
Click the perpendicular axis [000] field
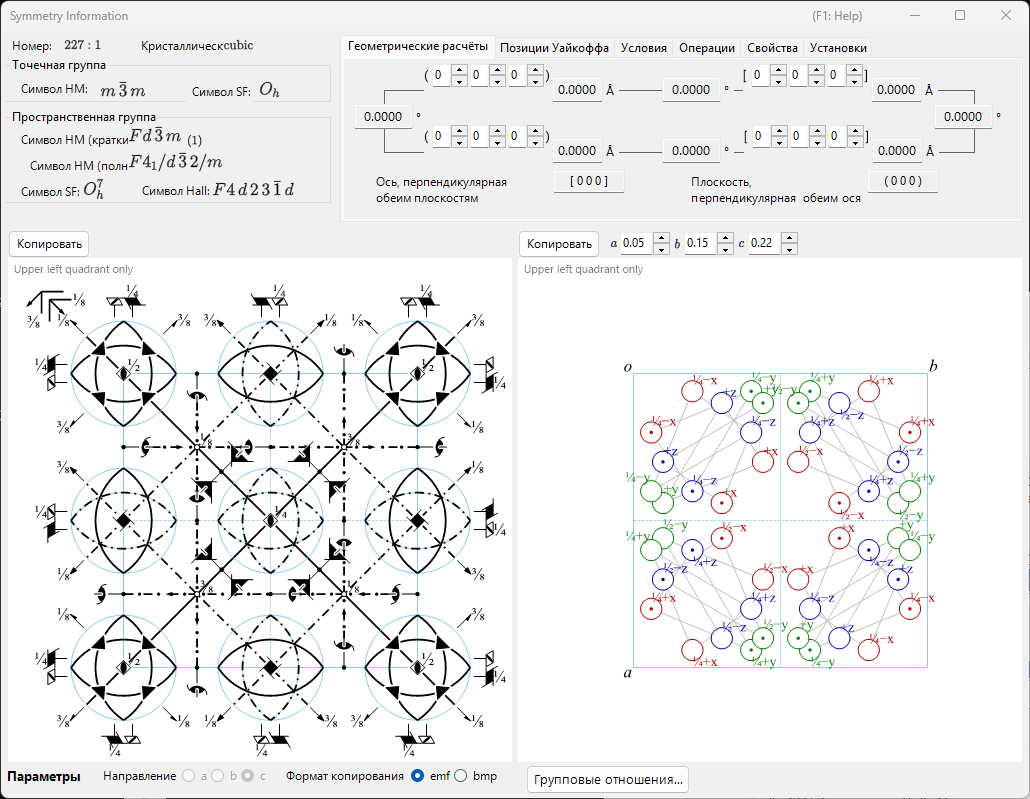[589, 181]
